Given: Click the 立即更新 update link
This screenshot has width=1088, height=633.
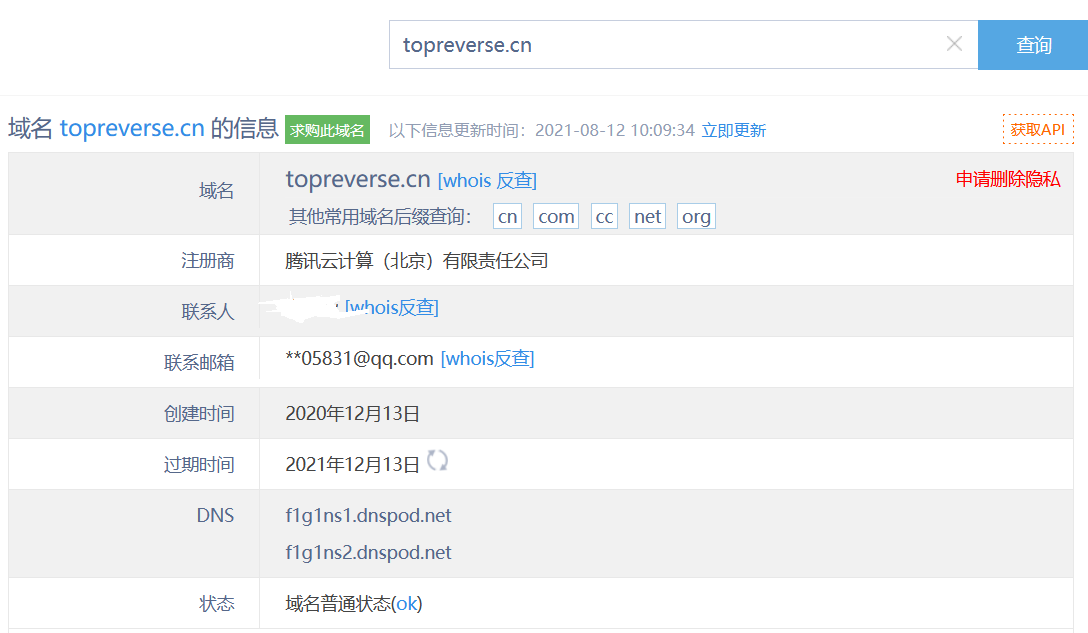Looking at the screenshot, I should 733,130.
